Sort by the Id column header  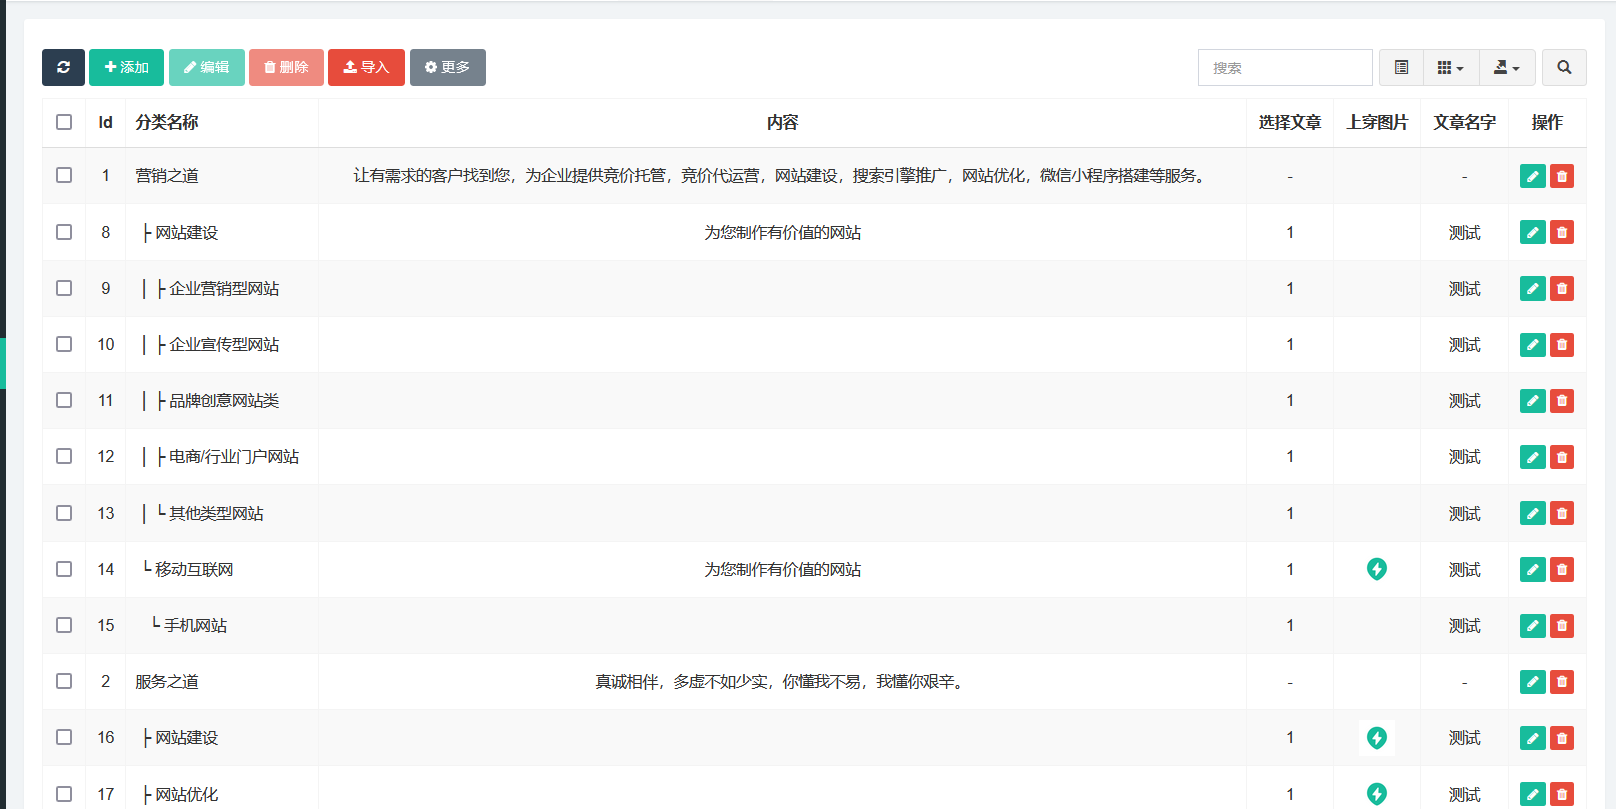[x=105, y=122]
